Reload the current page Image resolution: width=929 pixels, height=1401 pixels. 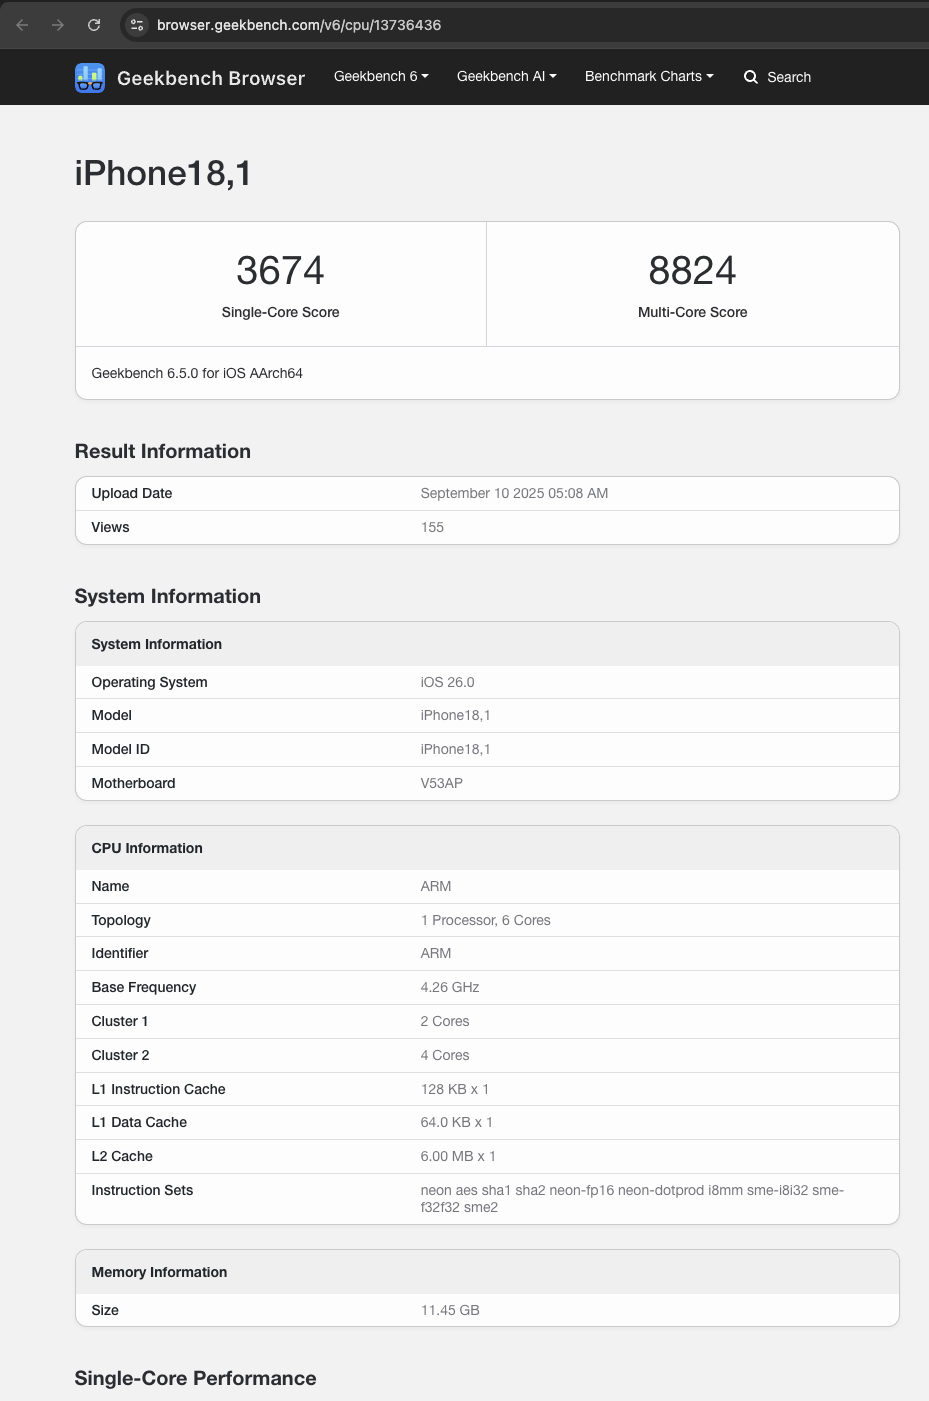94,25
